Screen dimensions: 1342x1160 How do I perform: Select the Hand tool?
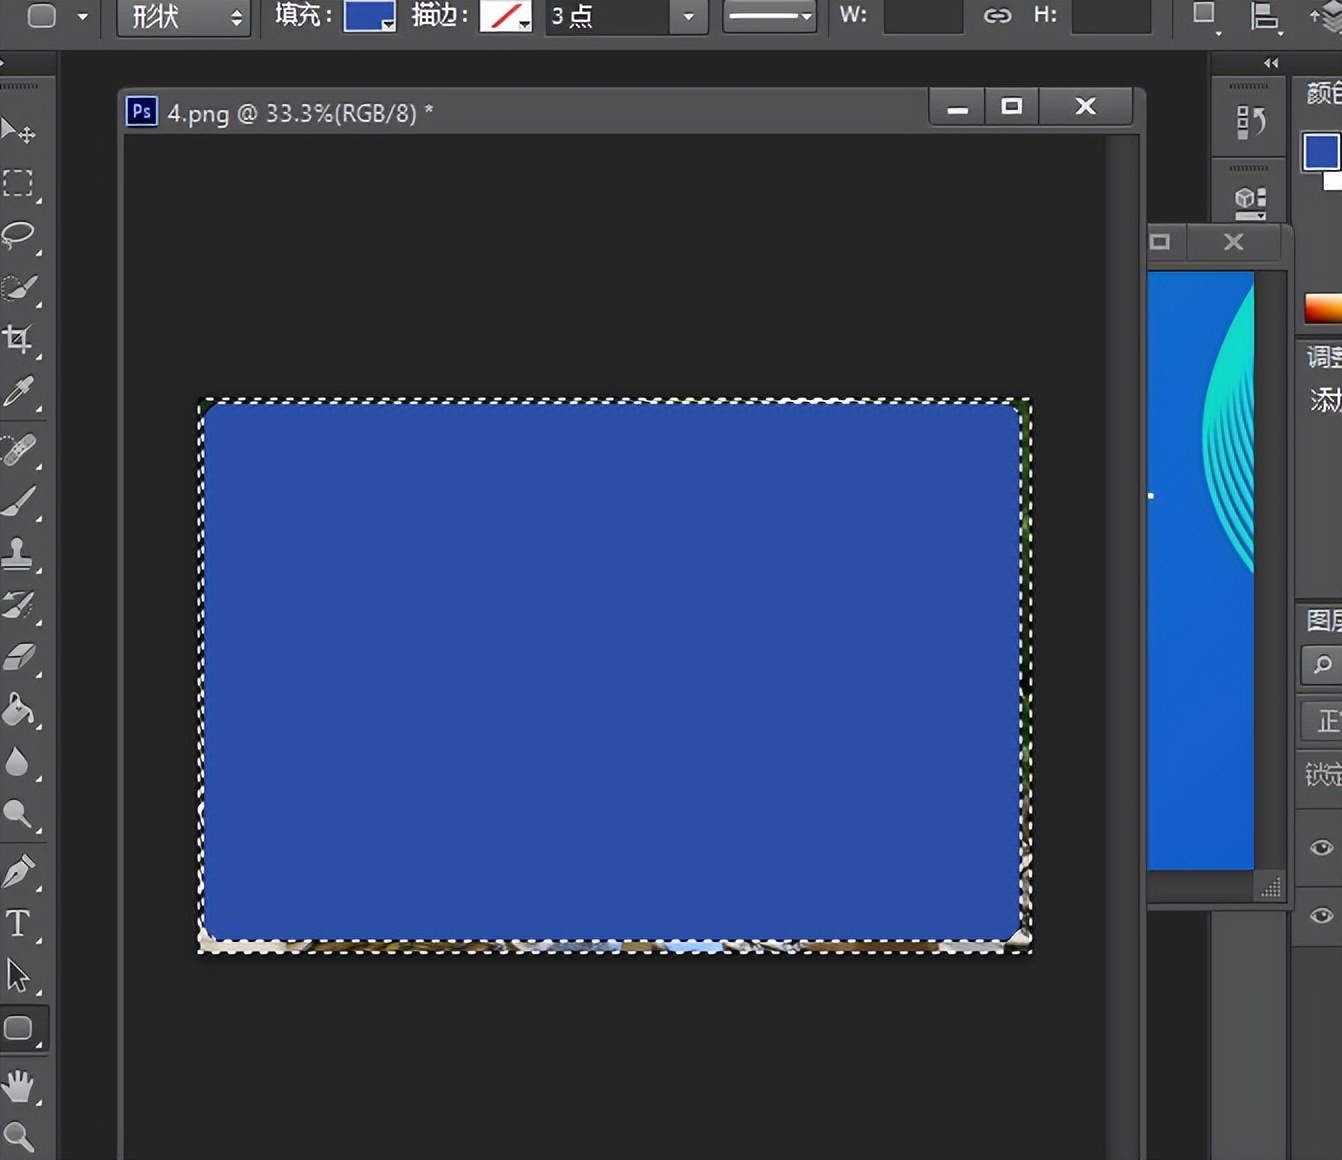click(x=18, y=1085)
